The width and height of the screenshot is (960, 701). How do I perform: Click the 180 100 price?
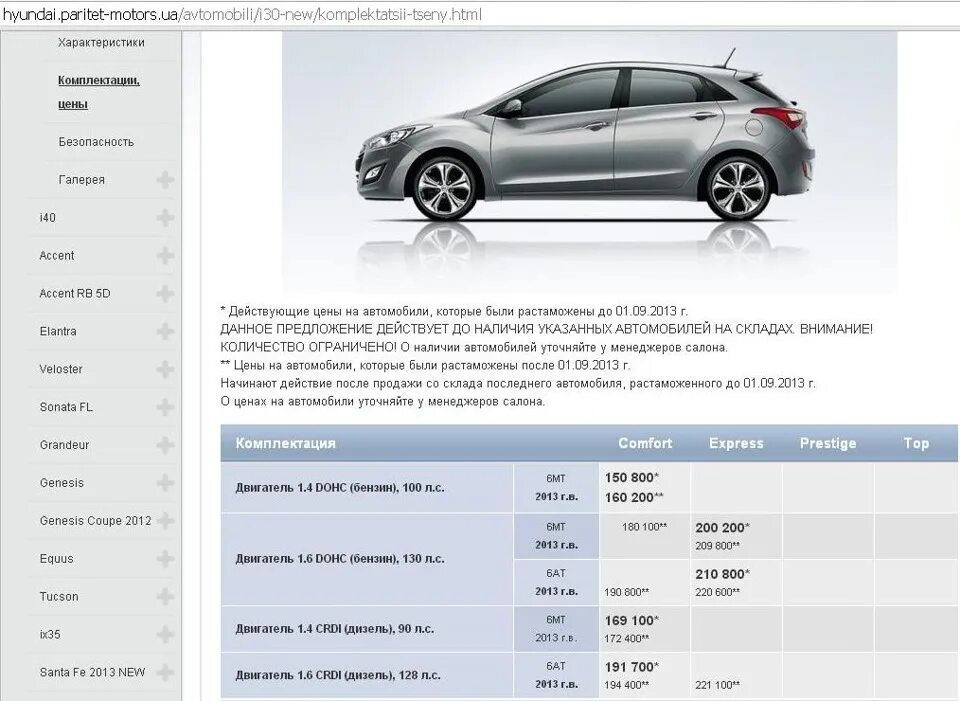click(x=644, y=527)
